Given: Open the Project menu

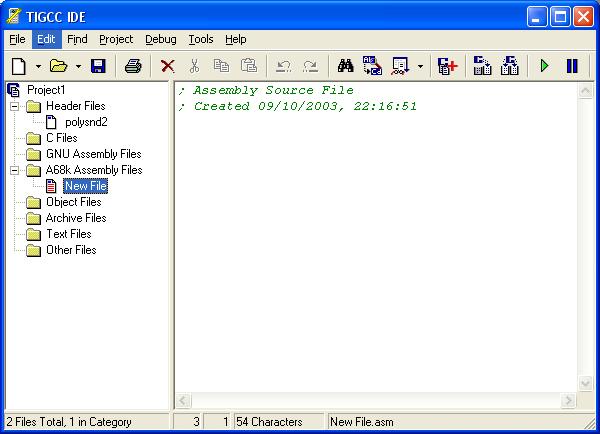Looking at the screenshot, I should (x=116, y=39).
